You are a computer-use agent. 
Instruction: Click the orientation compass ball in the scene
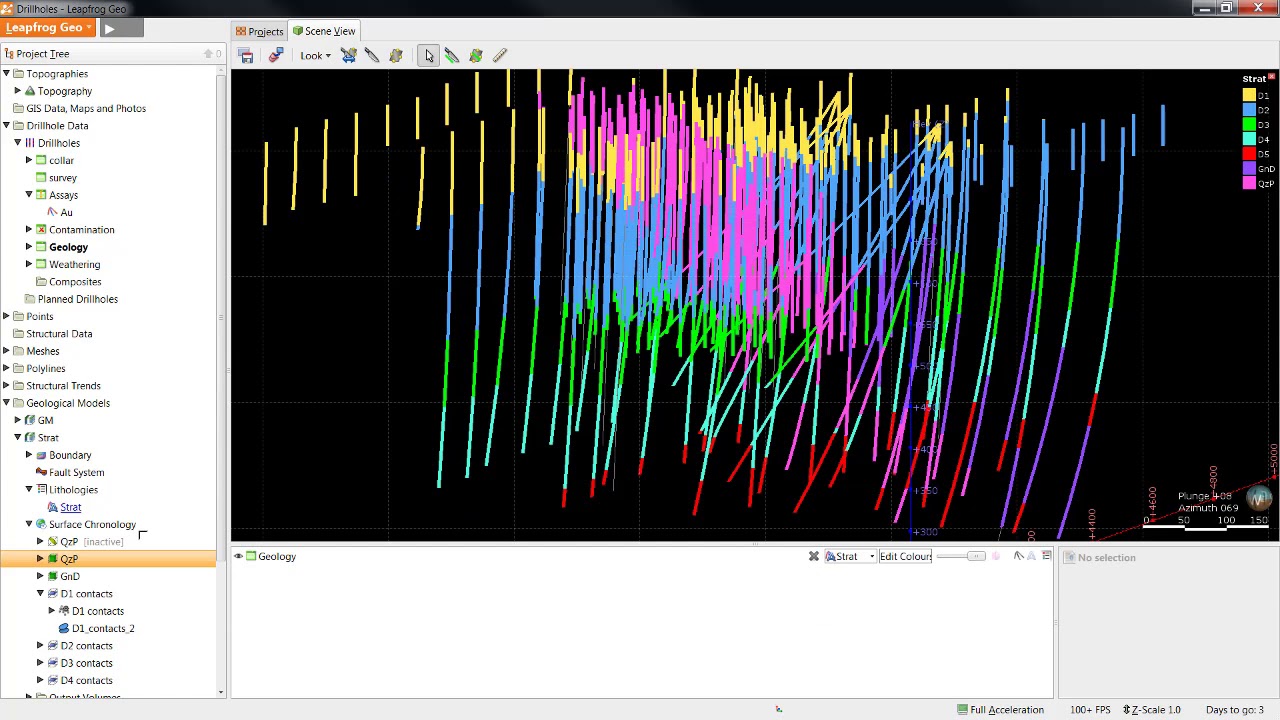click(x=1258, y=498)
